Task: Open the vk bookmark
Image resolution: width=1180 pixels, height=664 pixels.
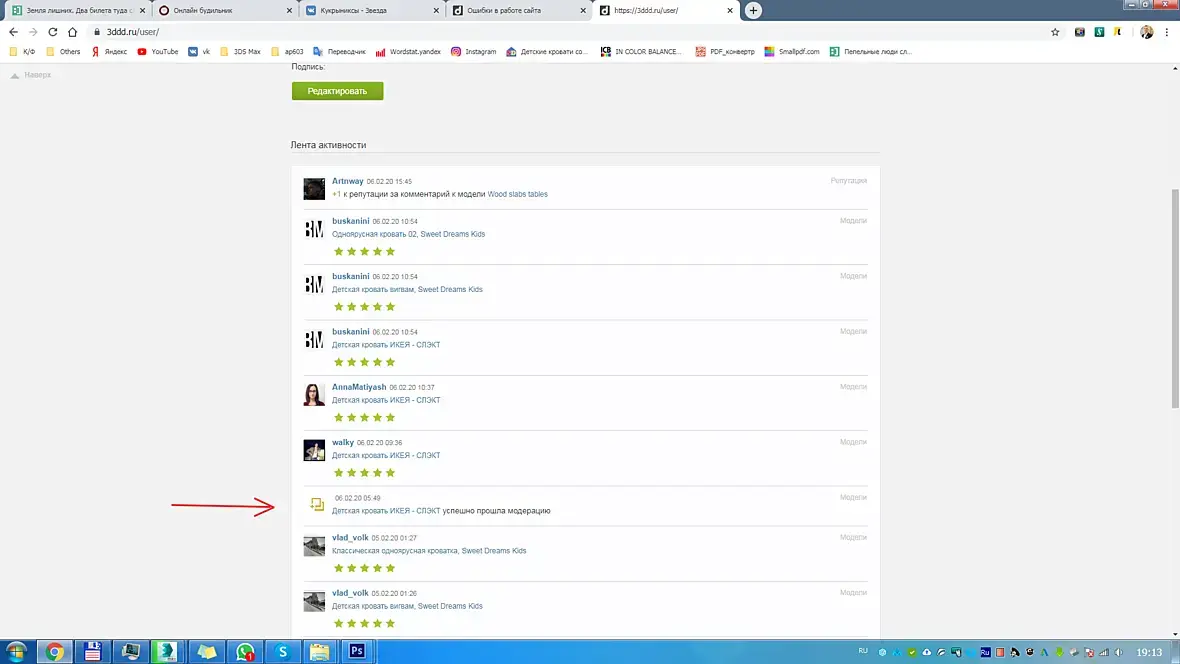Action: [x=199, y=52]
